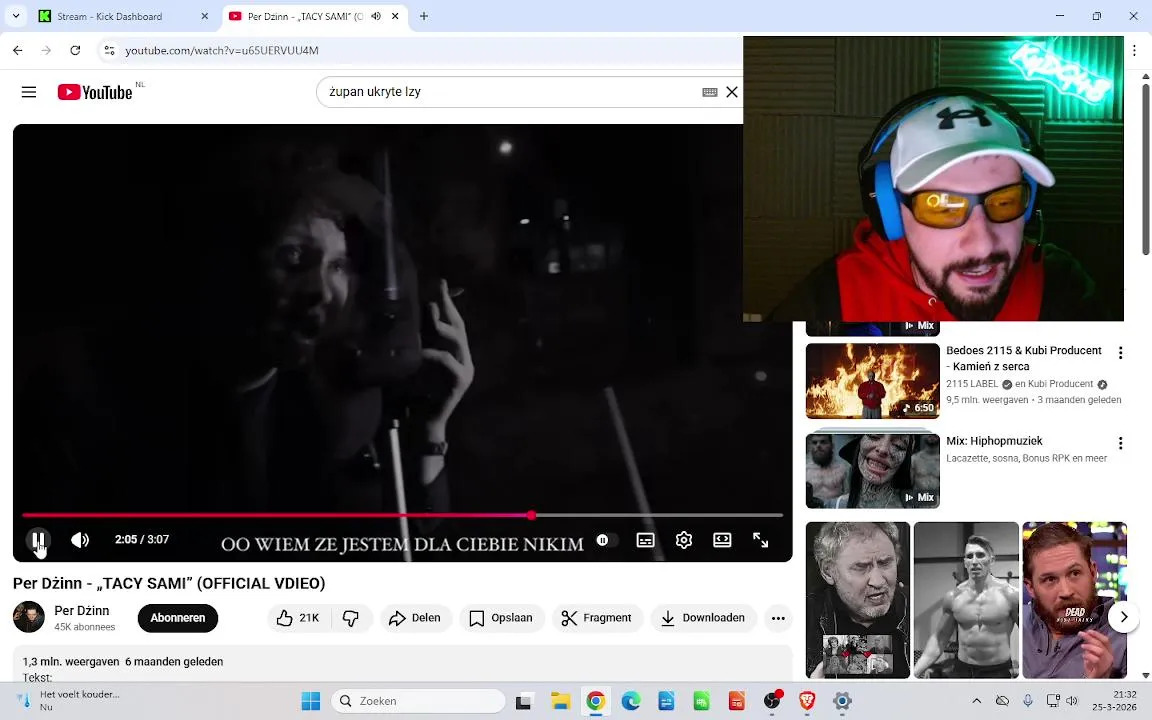Open the tab search dropdown arrow
Viewport: 1152px width, 720px height.
pos(15,16)
